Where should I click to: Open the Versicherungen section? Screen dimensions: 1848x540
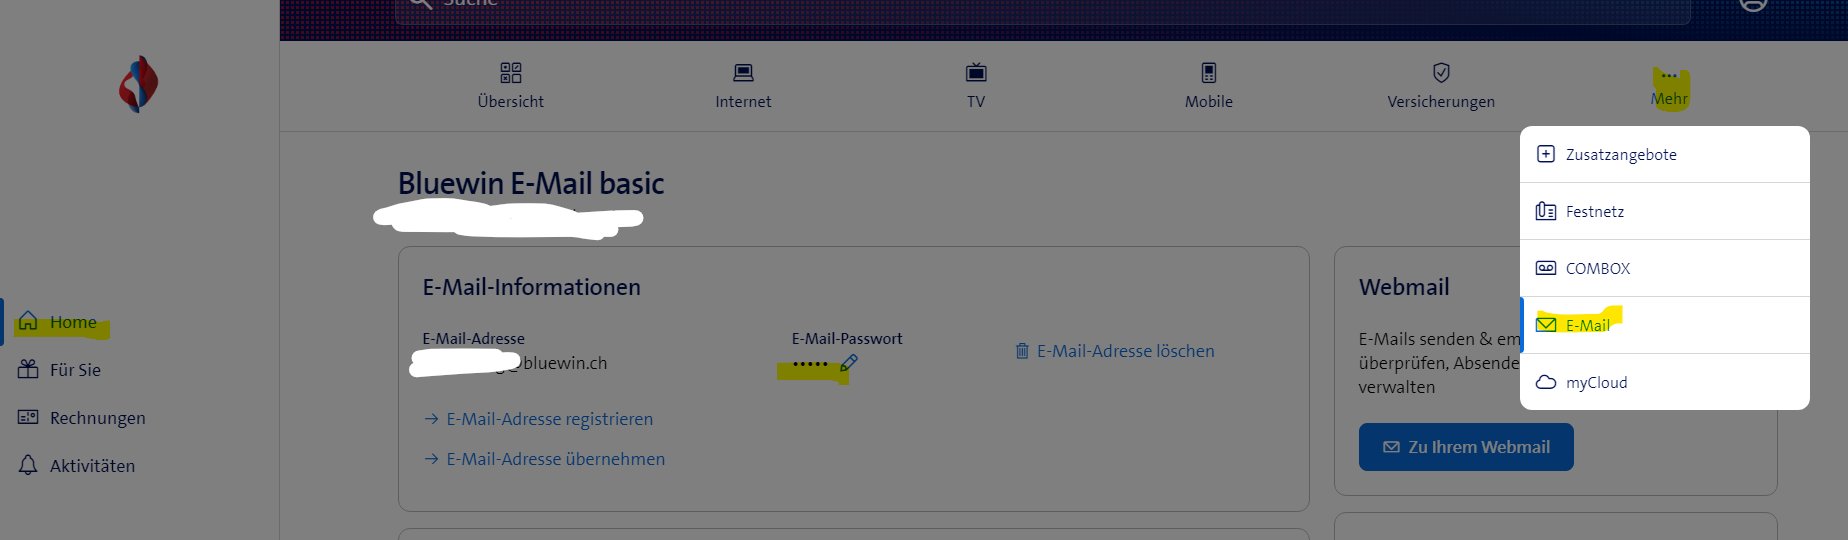(1441, 86)
